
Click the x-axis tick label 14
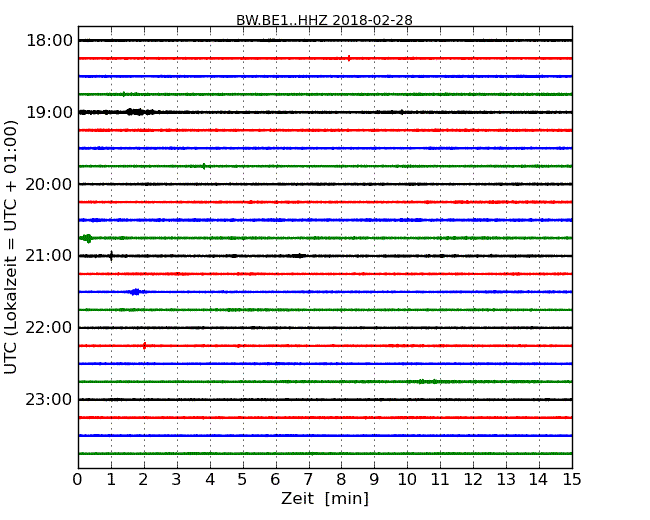click(538, 479)
